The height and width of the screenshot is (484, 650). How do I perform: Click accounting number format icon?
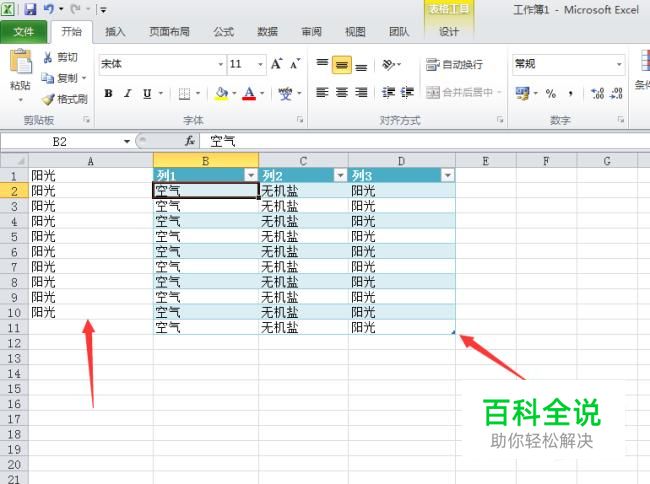pos(522,93)
